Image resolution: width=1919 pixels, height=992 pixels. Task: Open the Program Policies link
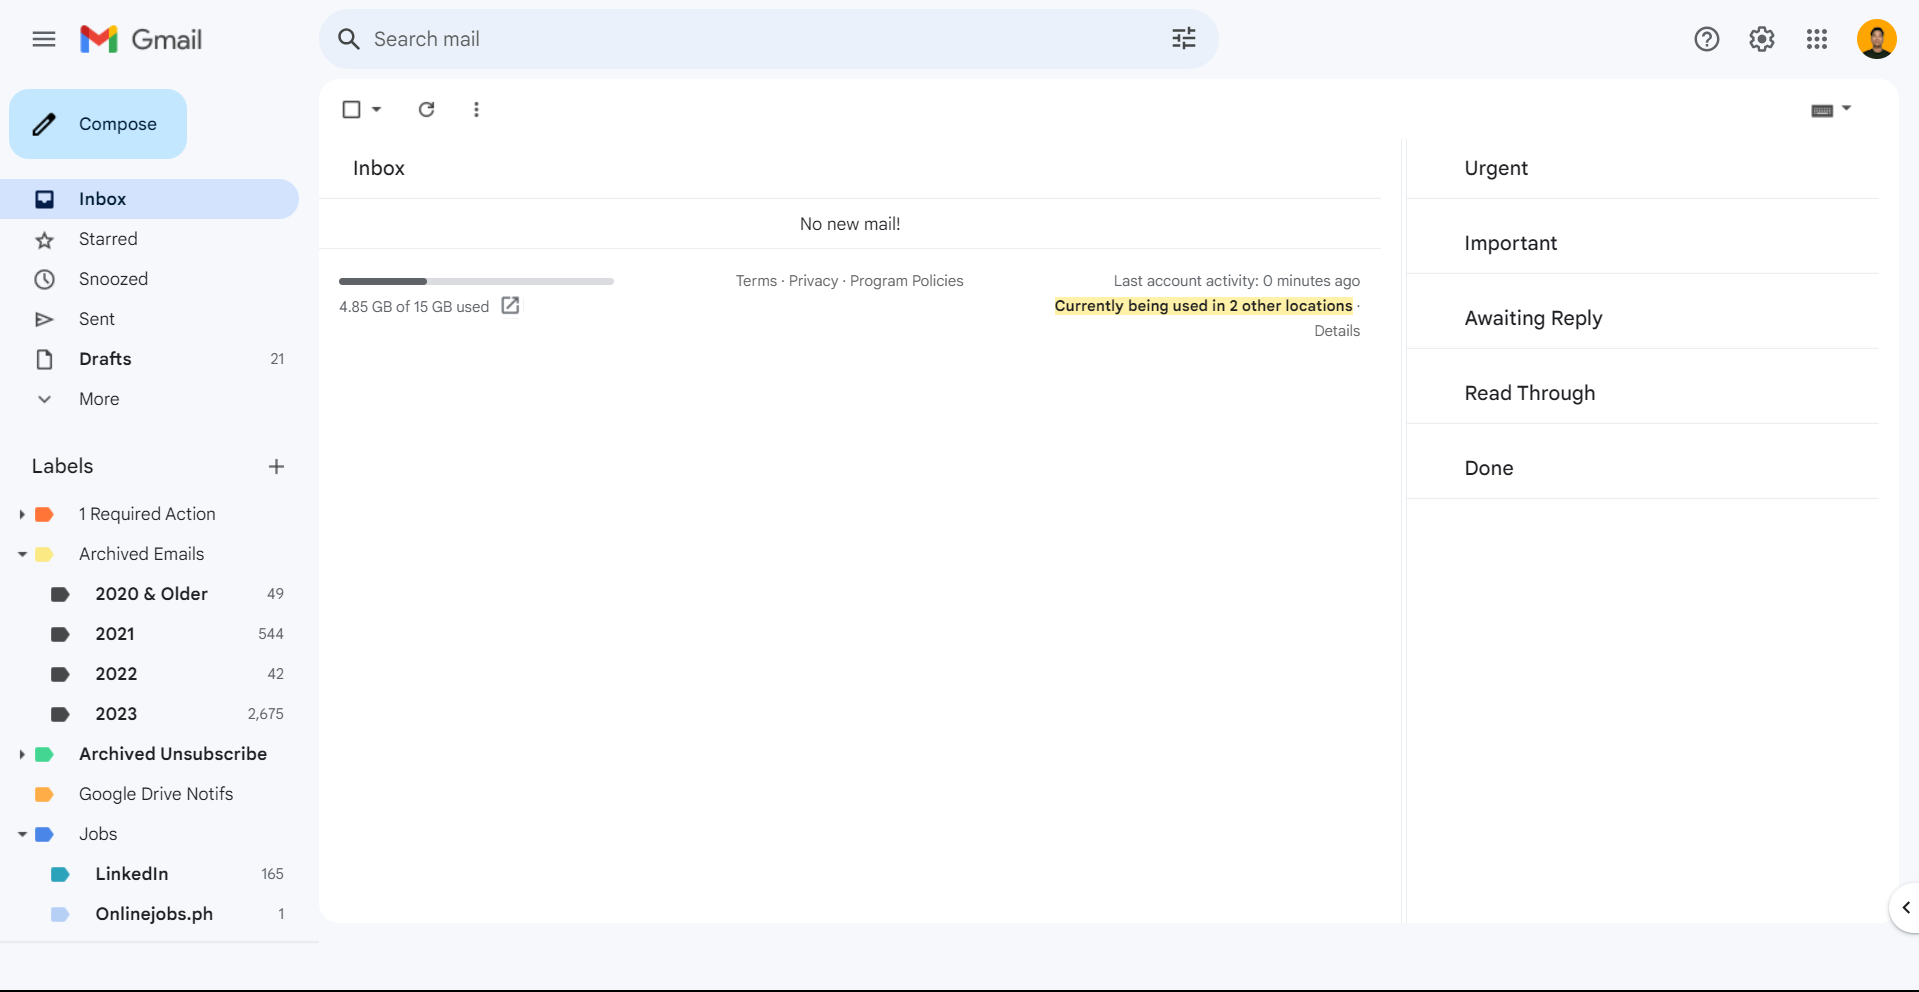pos(907,281)
